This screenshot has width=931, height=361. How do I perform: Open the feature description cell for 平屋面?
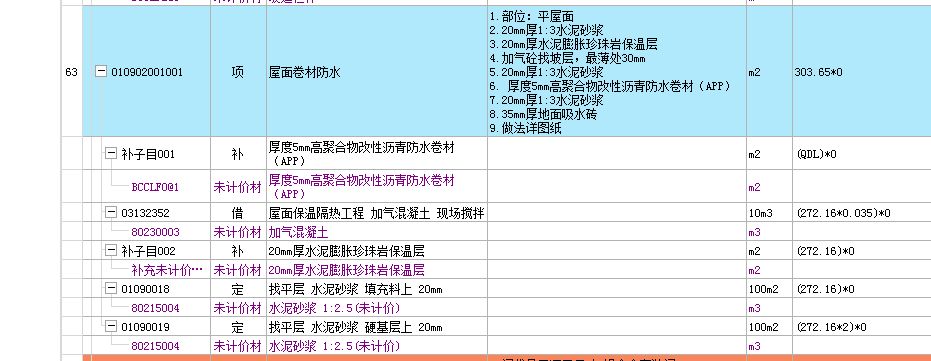617,72
